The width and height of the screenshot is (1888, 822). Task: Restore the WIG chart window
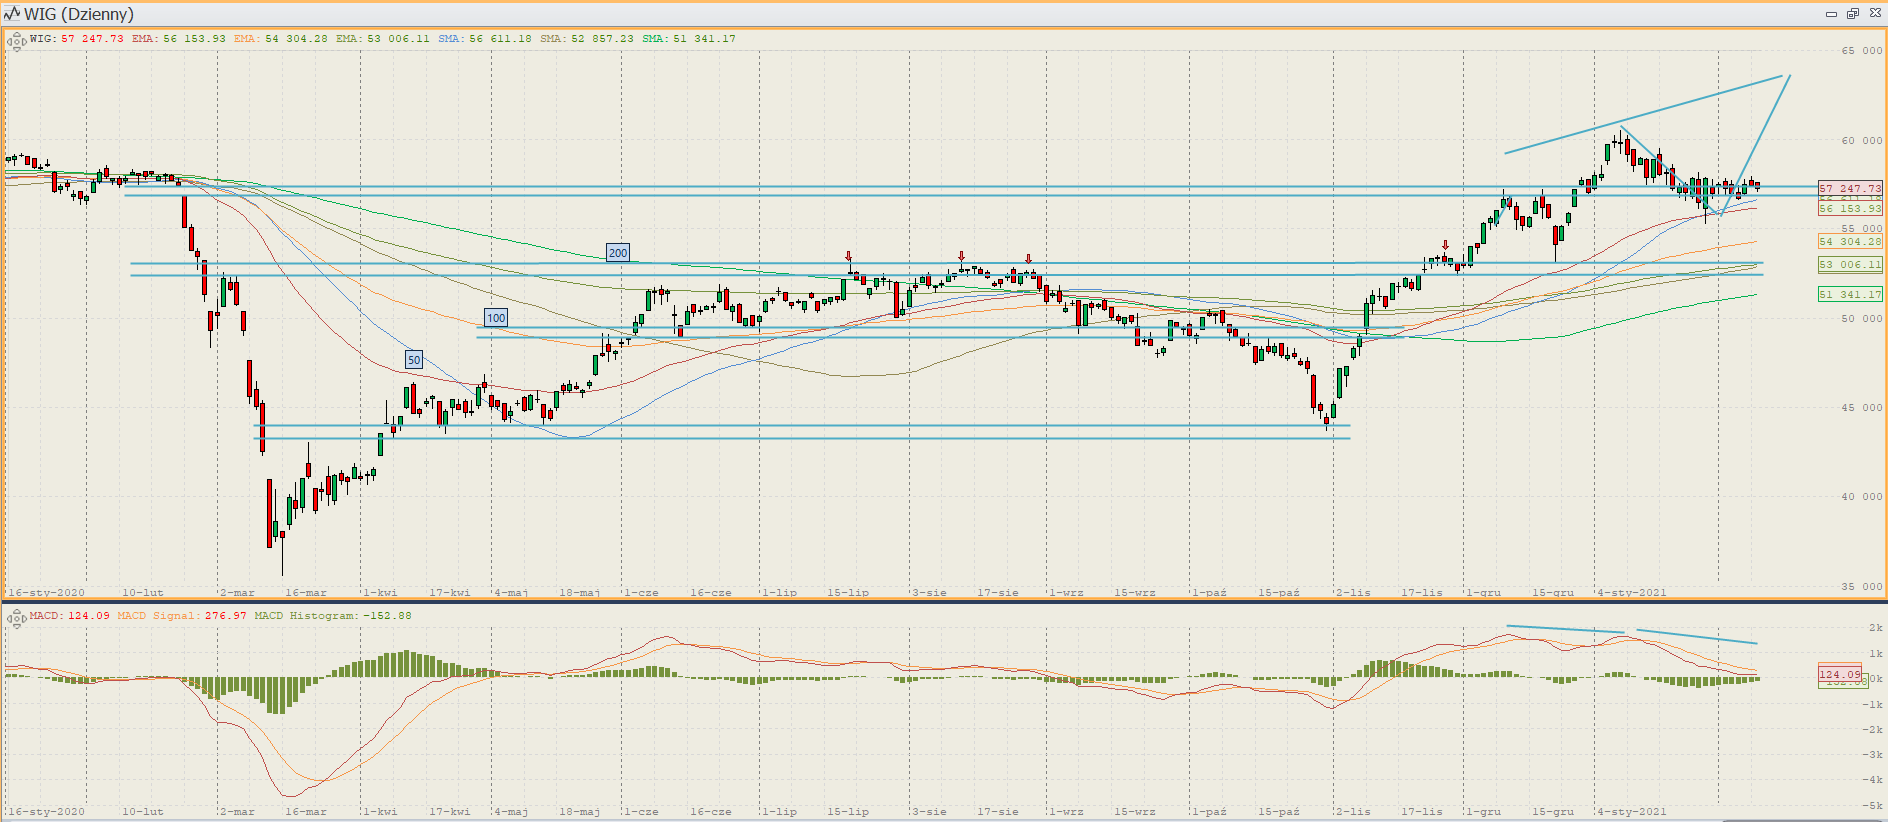pos(1852,14)
